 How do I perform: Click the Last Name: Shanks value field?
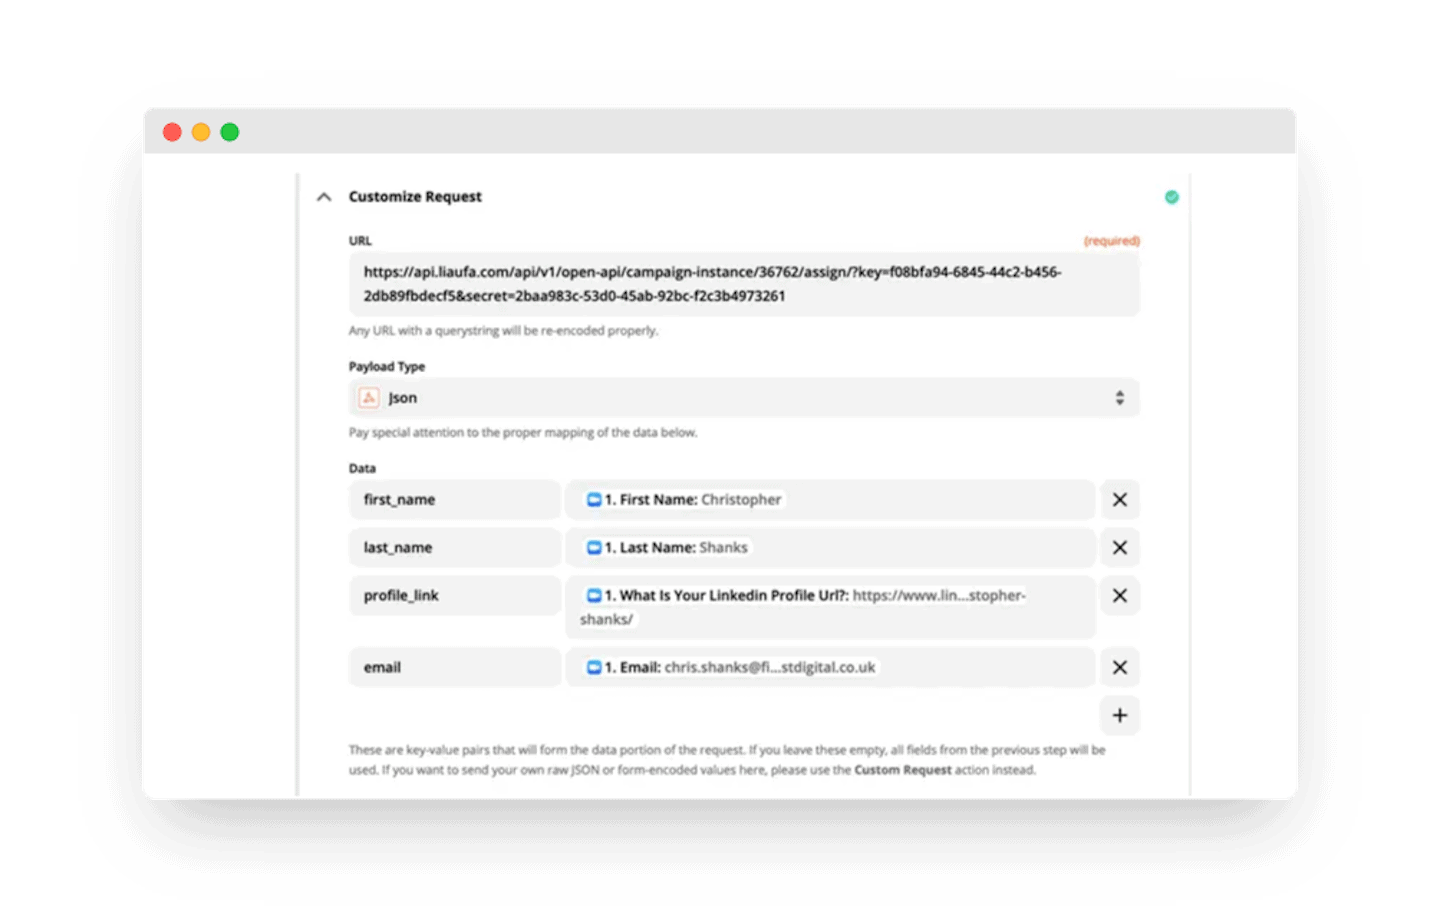(830, 548)
